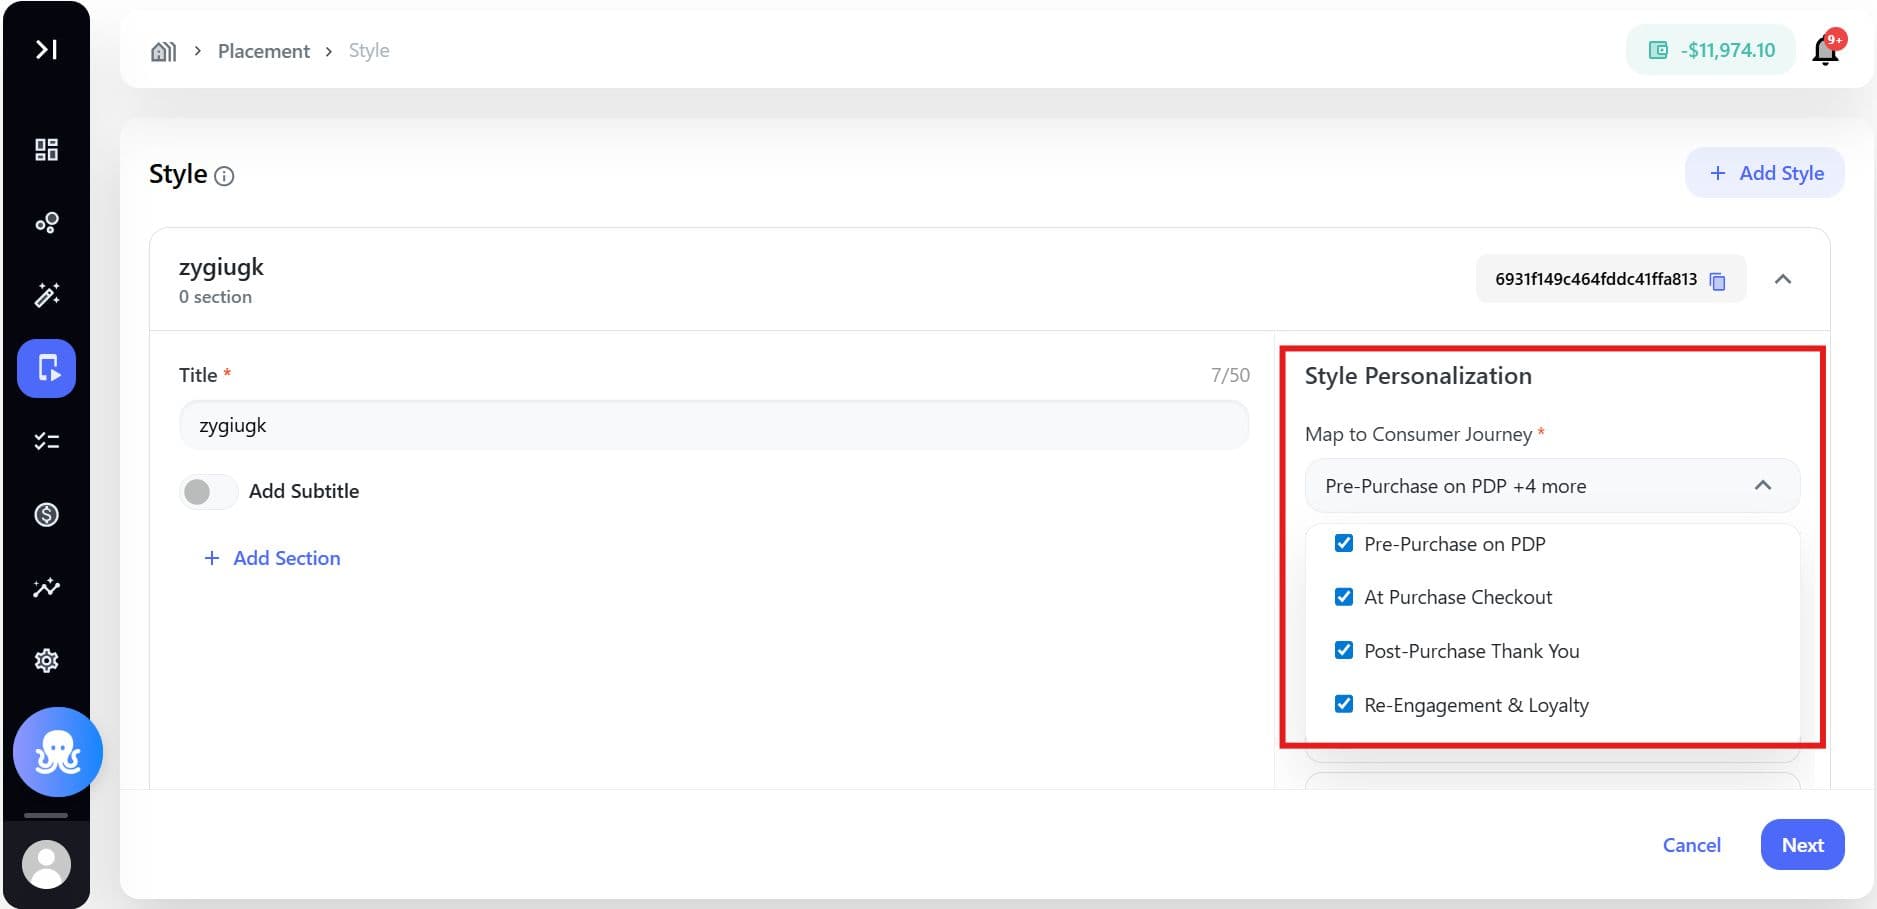Uncheck Pre-Purchase on PDP checkbox
This screenshot has height=909, width=1877.
[x=1344, y=544]
